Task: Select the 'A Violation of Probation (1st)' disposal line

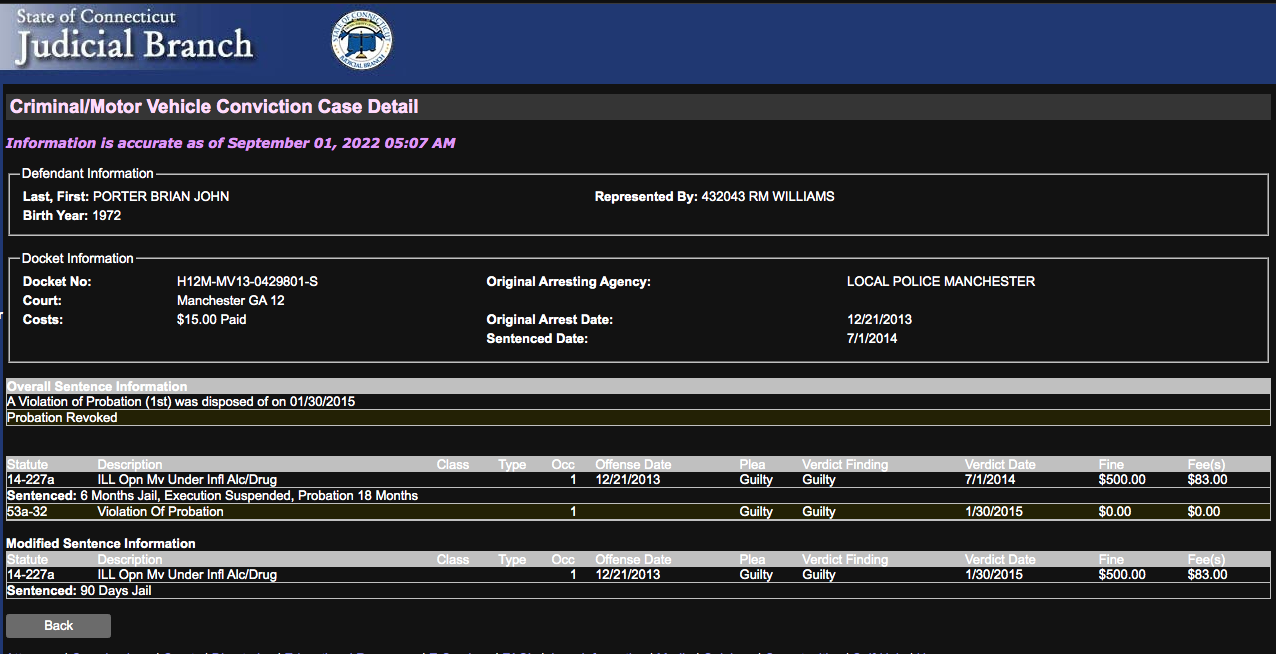Action: tap(181, 402)
